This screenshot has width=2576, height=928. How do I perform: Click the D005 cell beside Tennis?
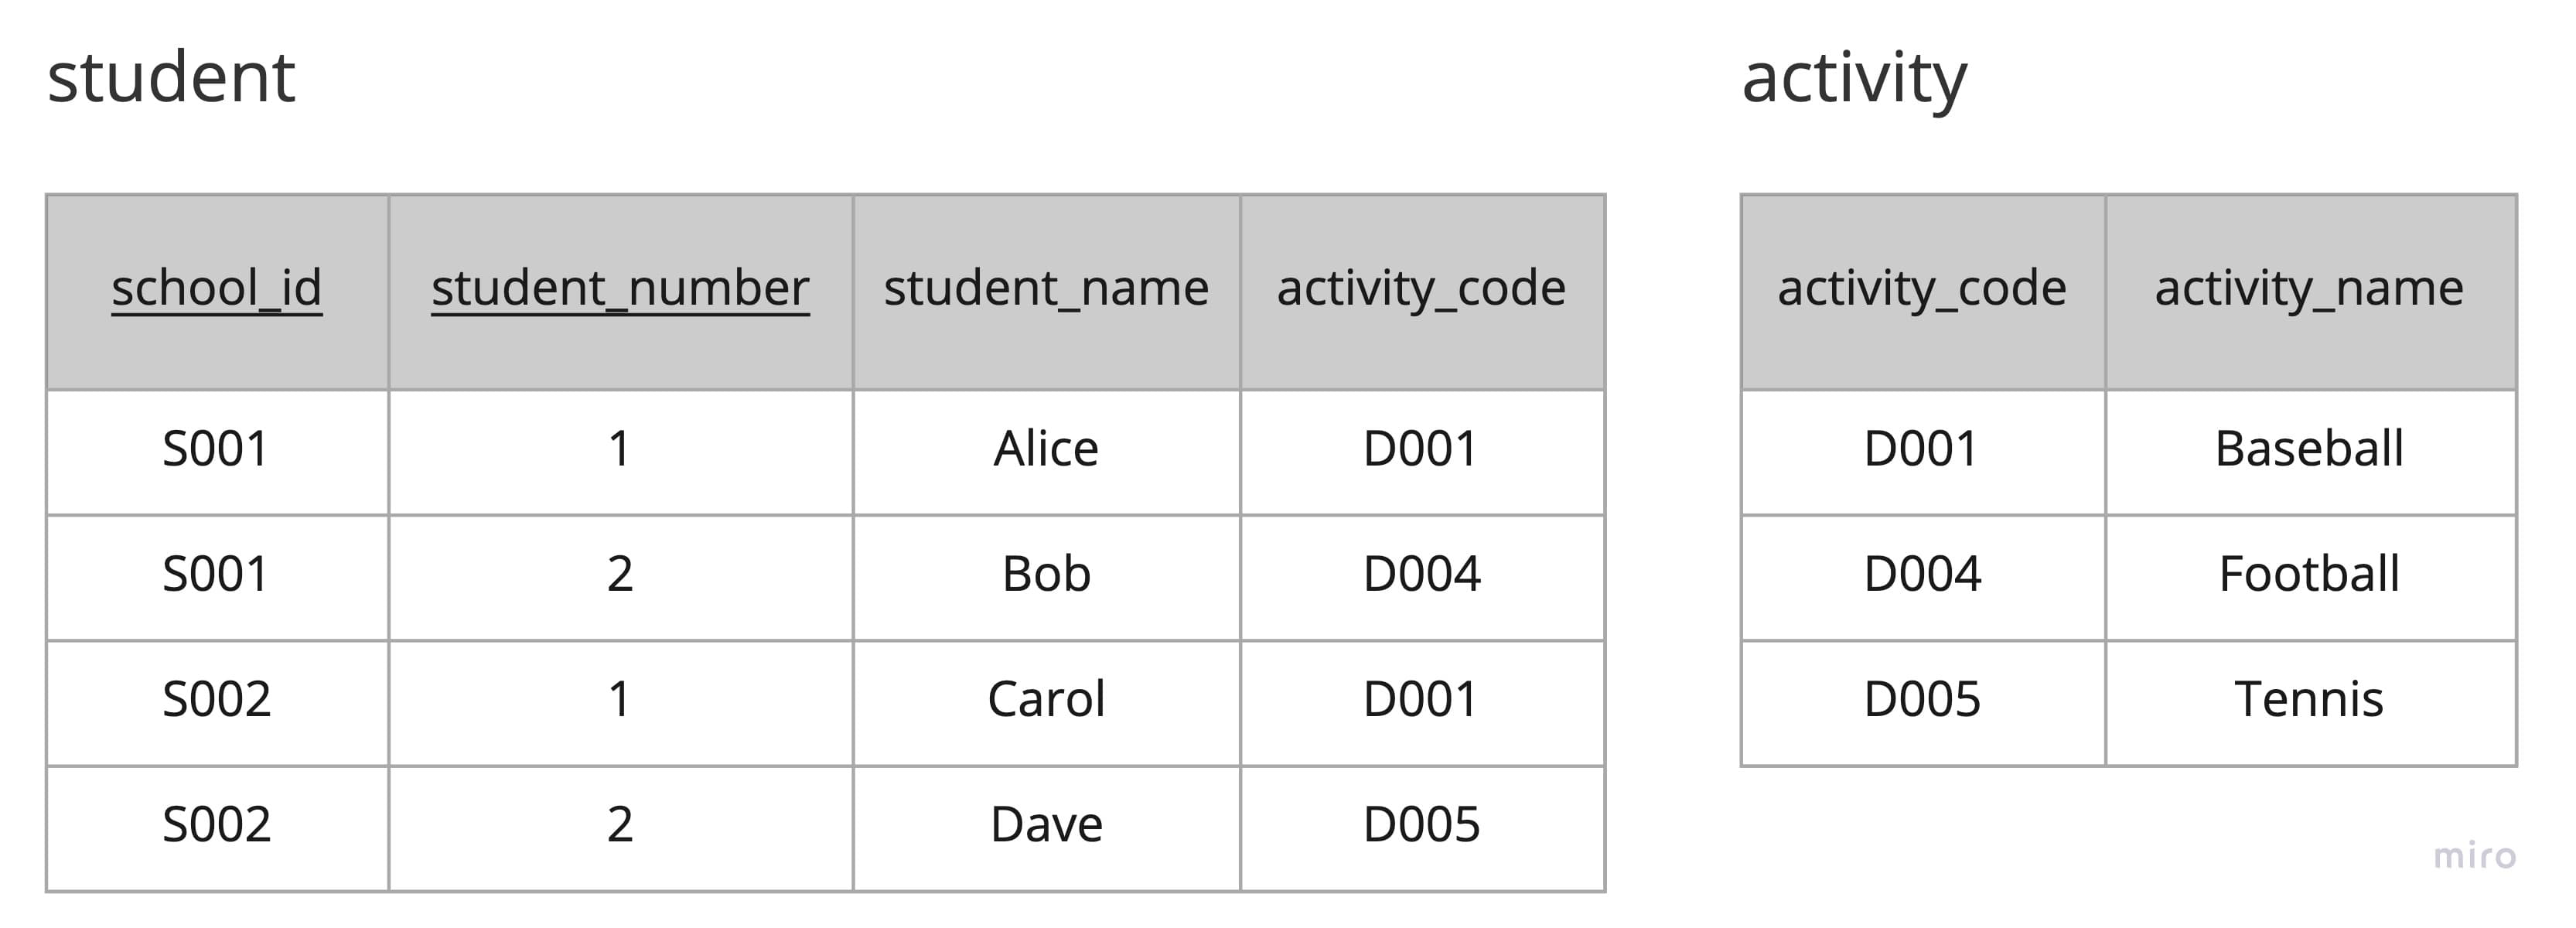pyautogui.click(x=1921, y=699)
